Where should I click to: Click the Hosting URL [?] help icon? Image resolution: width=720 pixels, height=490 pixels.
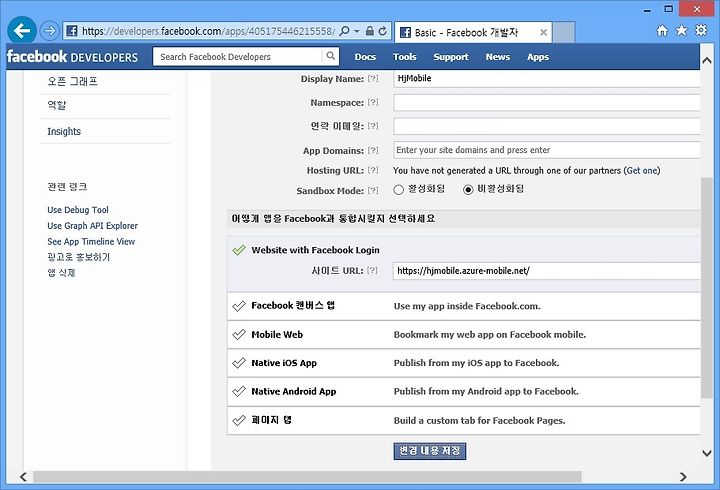click(373, 170)
